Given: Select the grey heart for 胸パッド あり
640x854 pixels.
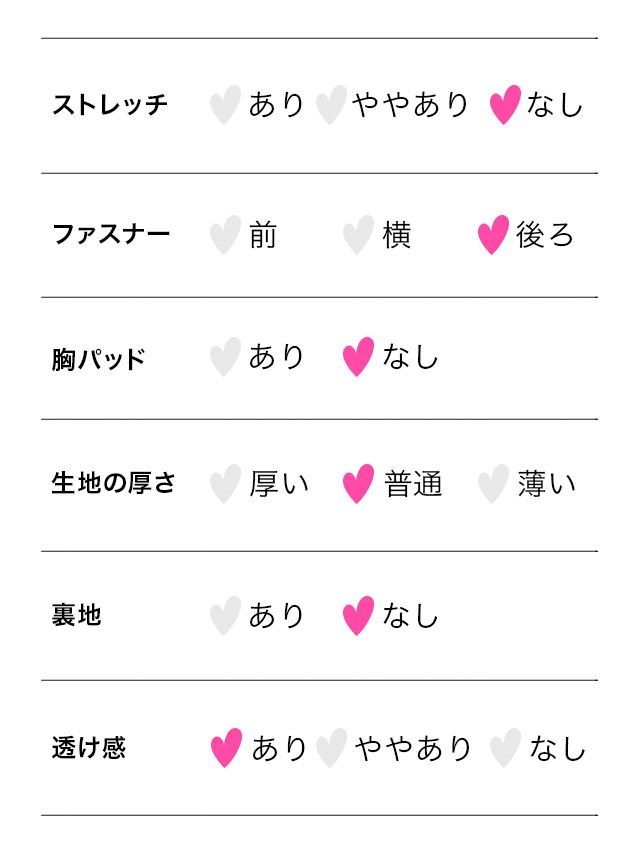Looking at the screenshot, I should [226, 357].
